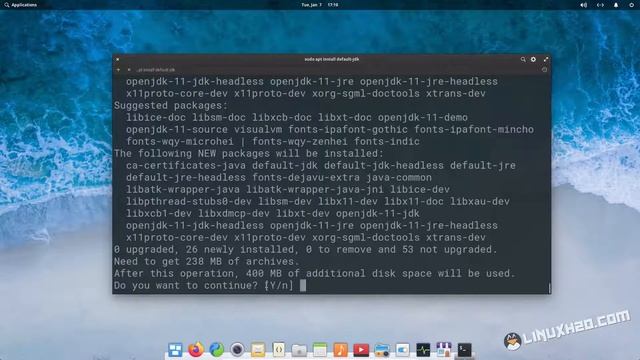Viewport: 640px width, 360px height.
Task: Open the network indicator in top panel
Action: [x=600, y=5]
